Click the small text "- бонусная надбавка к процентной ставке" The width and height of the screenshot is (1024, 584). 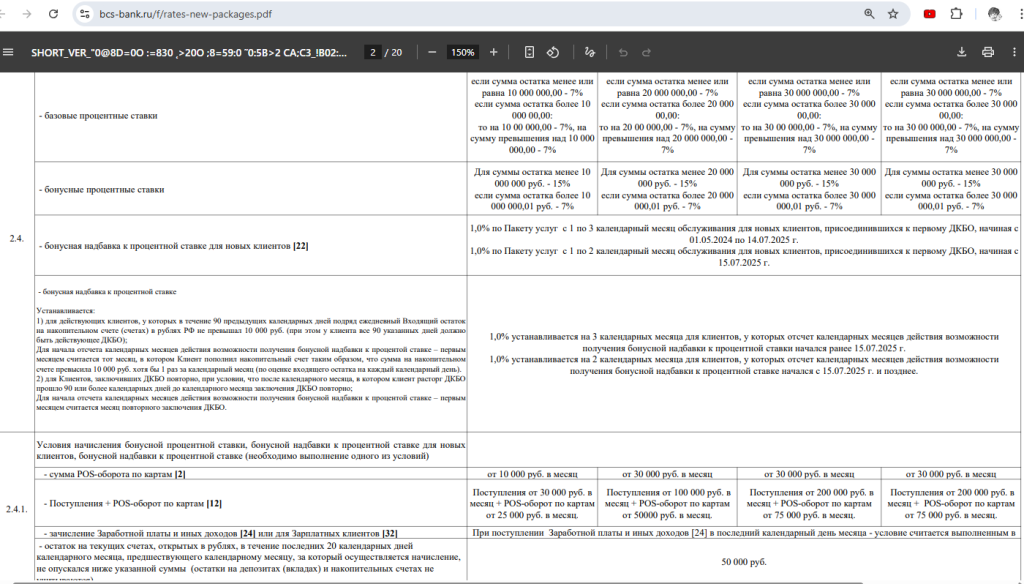pos(108,292)
